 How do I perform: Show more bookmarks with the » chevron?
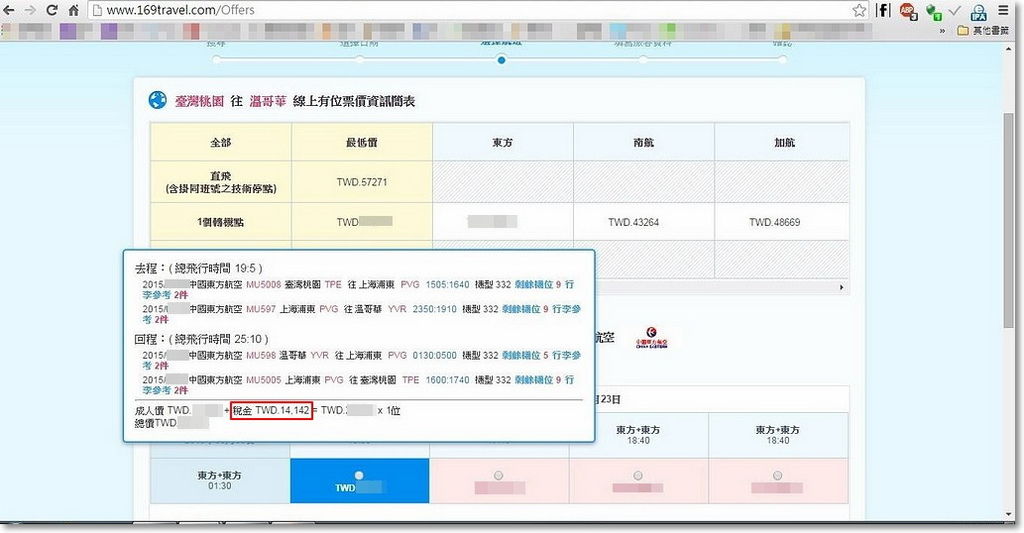tap(942, 31)
